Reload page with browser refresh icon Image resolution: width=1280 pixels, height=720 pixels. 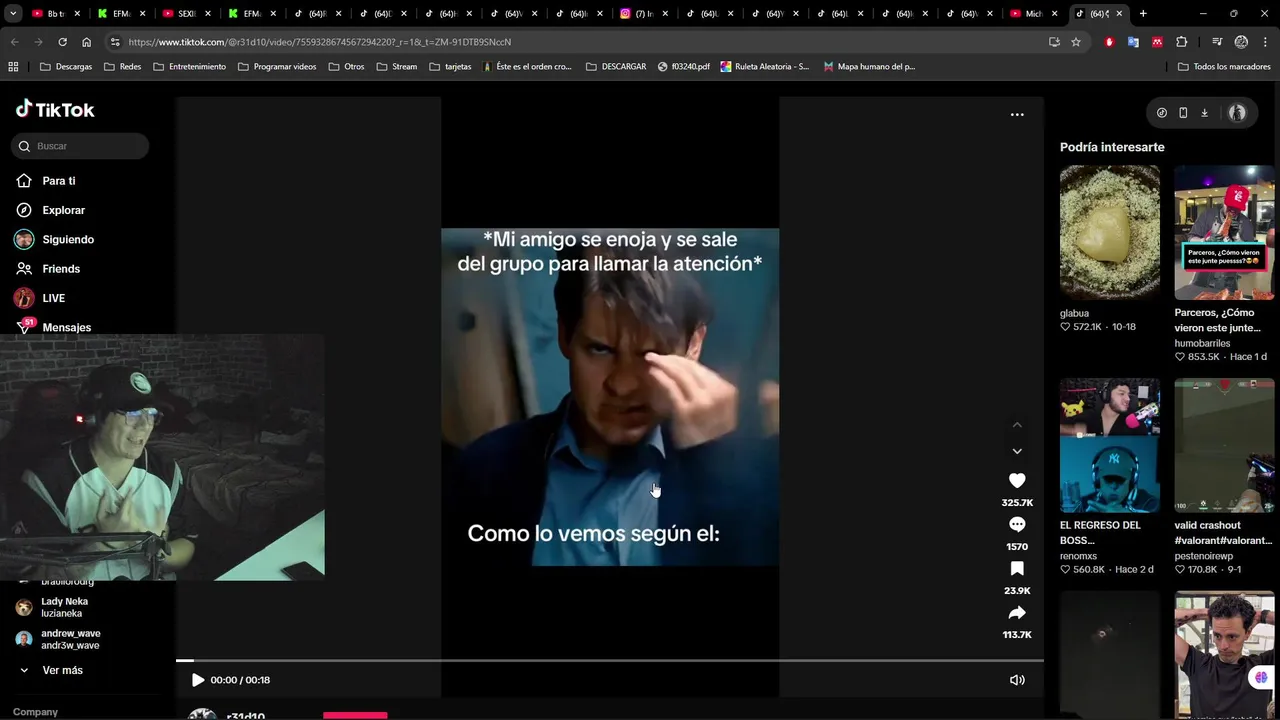tap(62, 42)
